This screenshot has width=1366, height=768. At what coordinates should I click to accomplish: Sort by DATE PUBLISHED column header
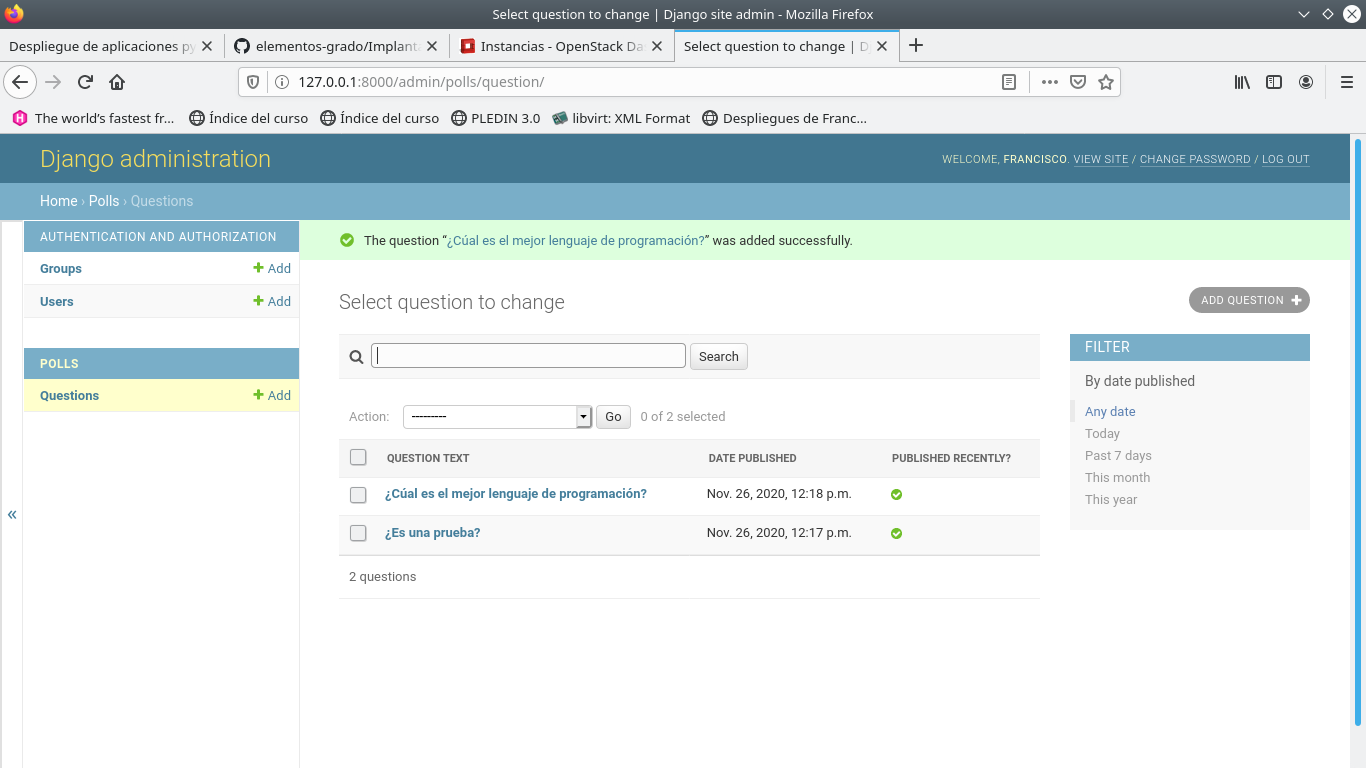click(x=752, y=458)
